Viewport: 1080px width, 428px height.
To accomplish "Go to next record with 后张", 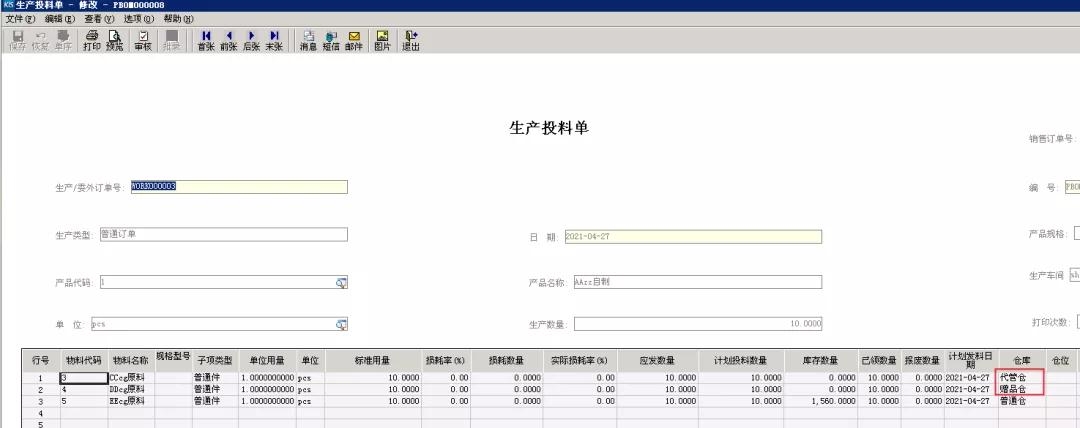I will click(x=251, y=40).
